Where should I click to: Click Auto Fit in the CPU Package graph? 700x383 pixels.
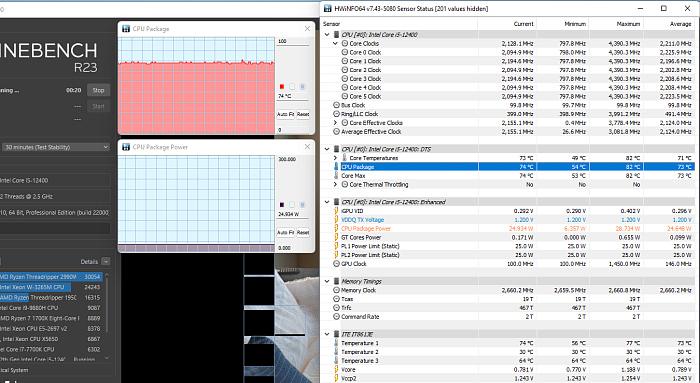(285, 114)
